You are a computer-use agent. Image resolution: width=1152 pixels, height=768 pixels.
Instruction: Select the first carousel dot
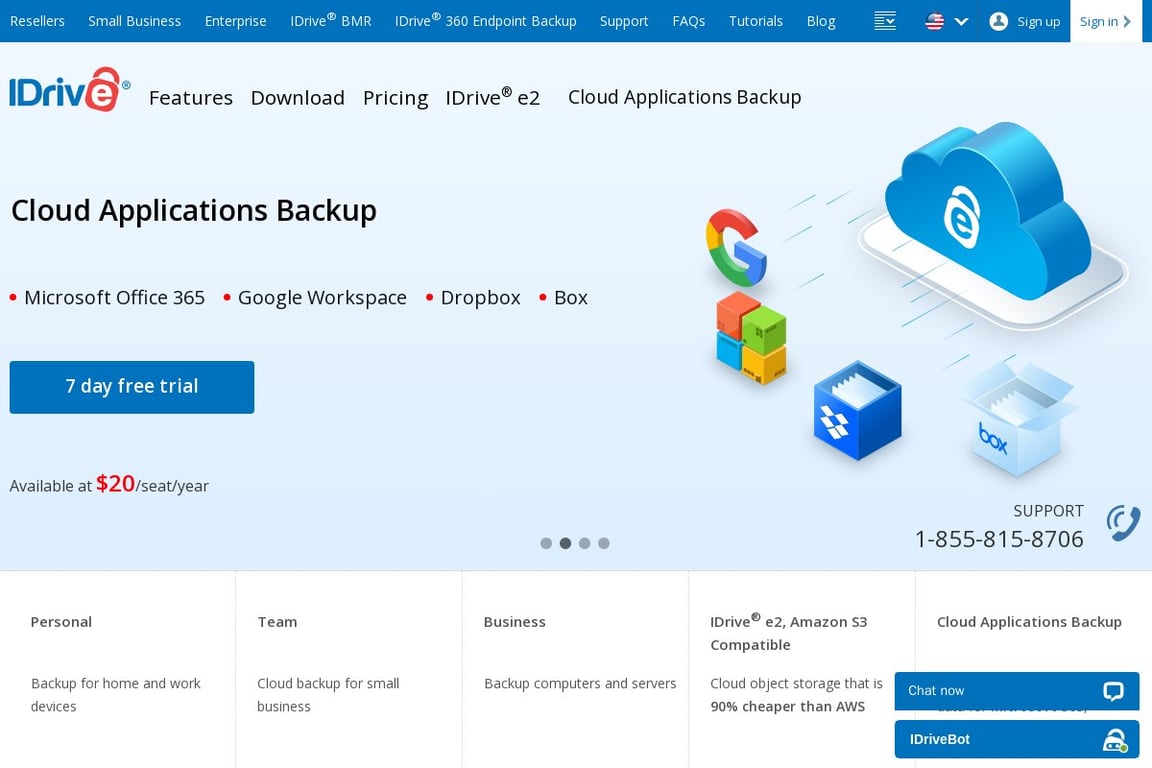(546, 543)
